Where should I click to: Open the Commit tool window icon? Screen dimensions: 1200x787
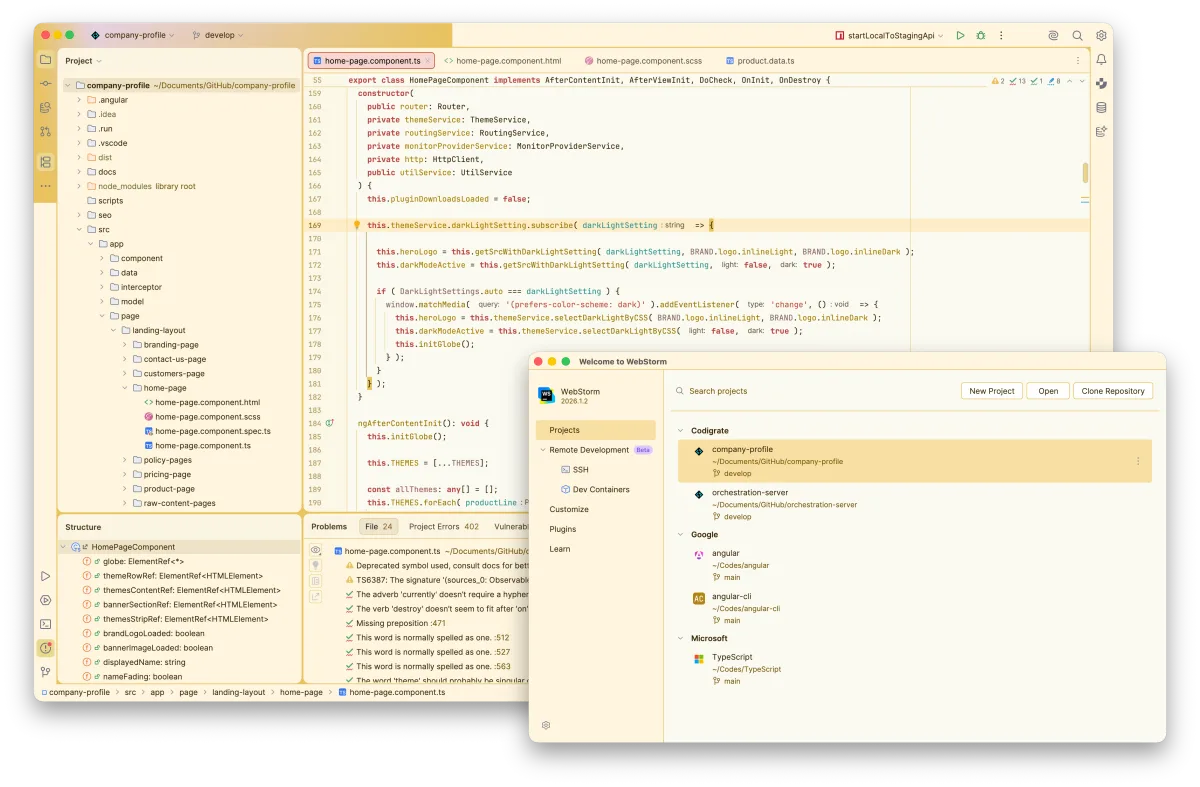45,84
